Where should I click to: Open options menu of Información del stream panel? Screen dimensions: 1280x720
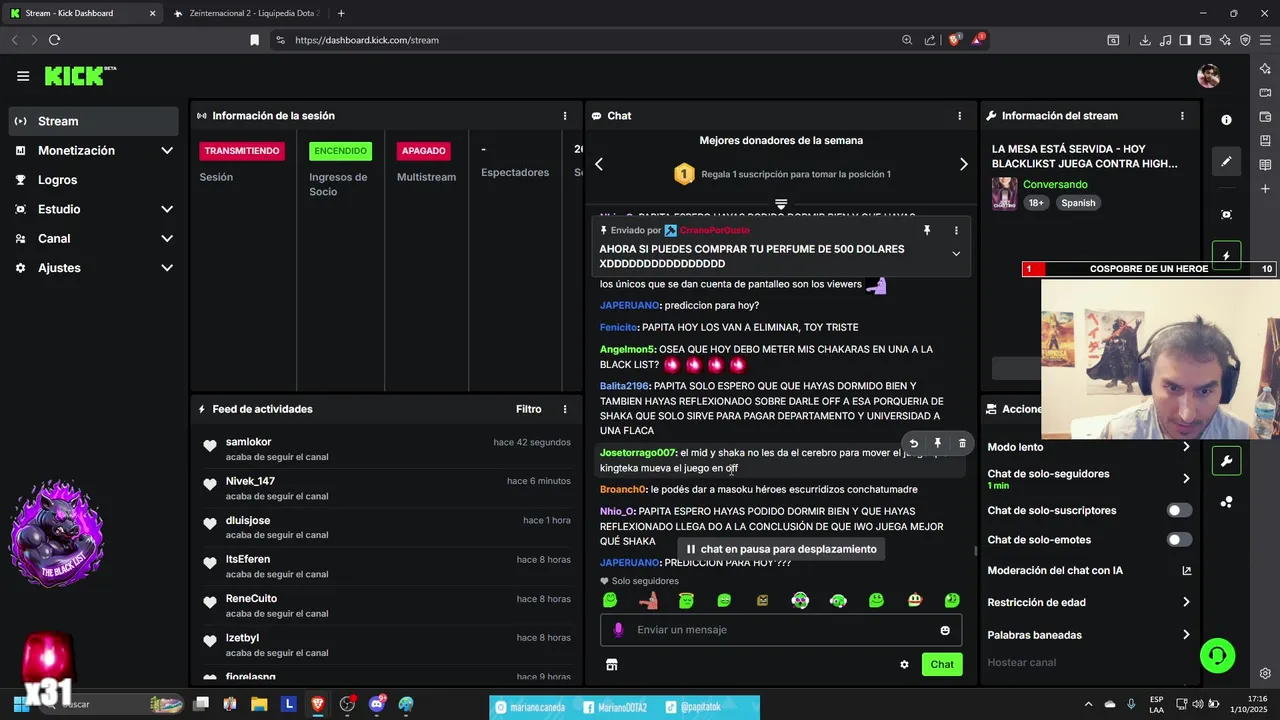pyautogui.click(x=1182, y=116)
